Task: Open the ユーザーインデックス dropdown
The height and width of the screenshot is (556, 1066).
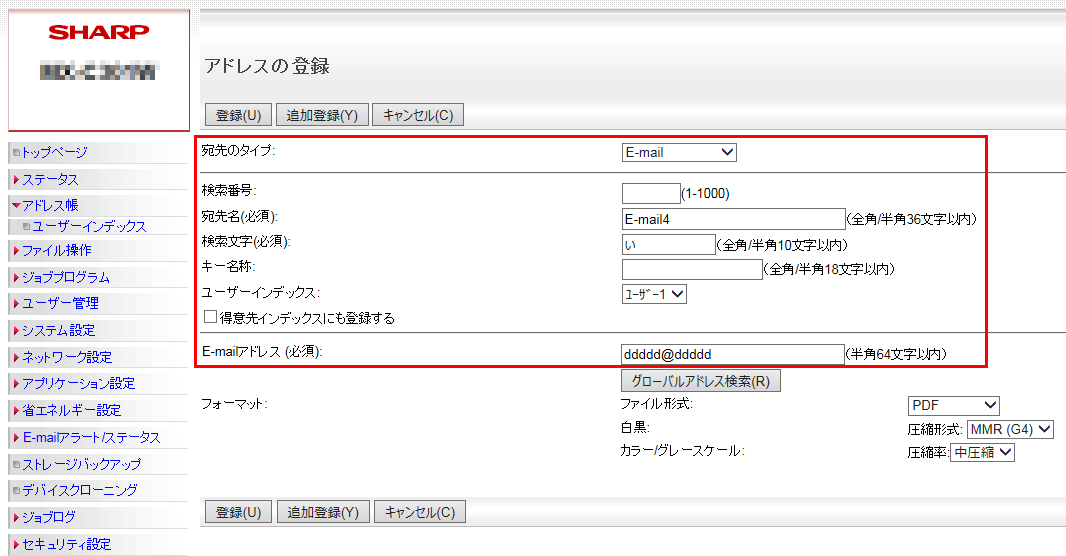Action: point(654,294)
